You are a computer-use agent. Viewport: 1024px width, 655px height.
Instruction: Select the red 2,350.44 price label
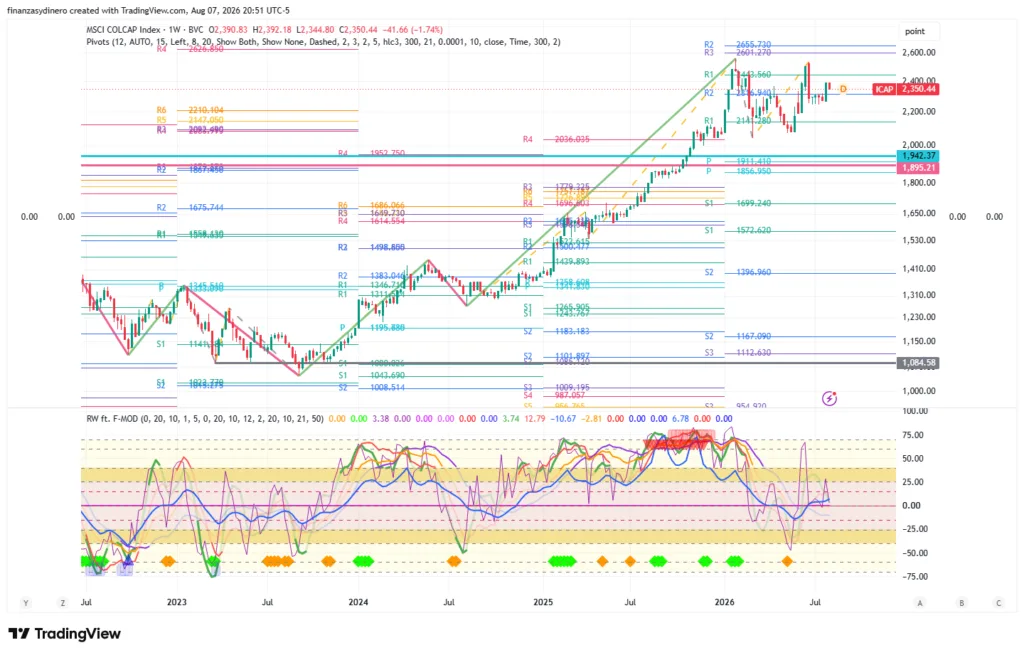pos(918,89)
